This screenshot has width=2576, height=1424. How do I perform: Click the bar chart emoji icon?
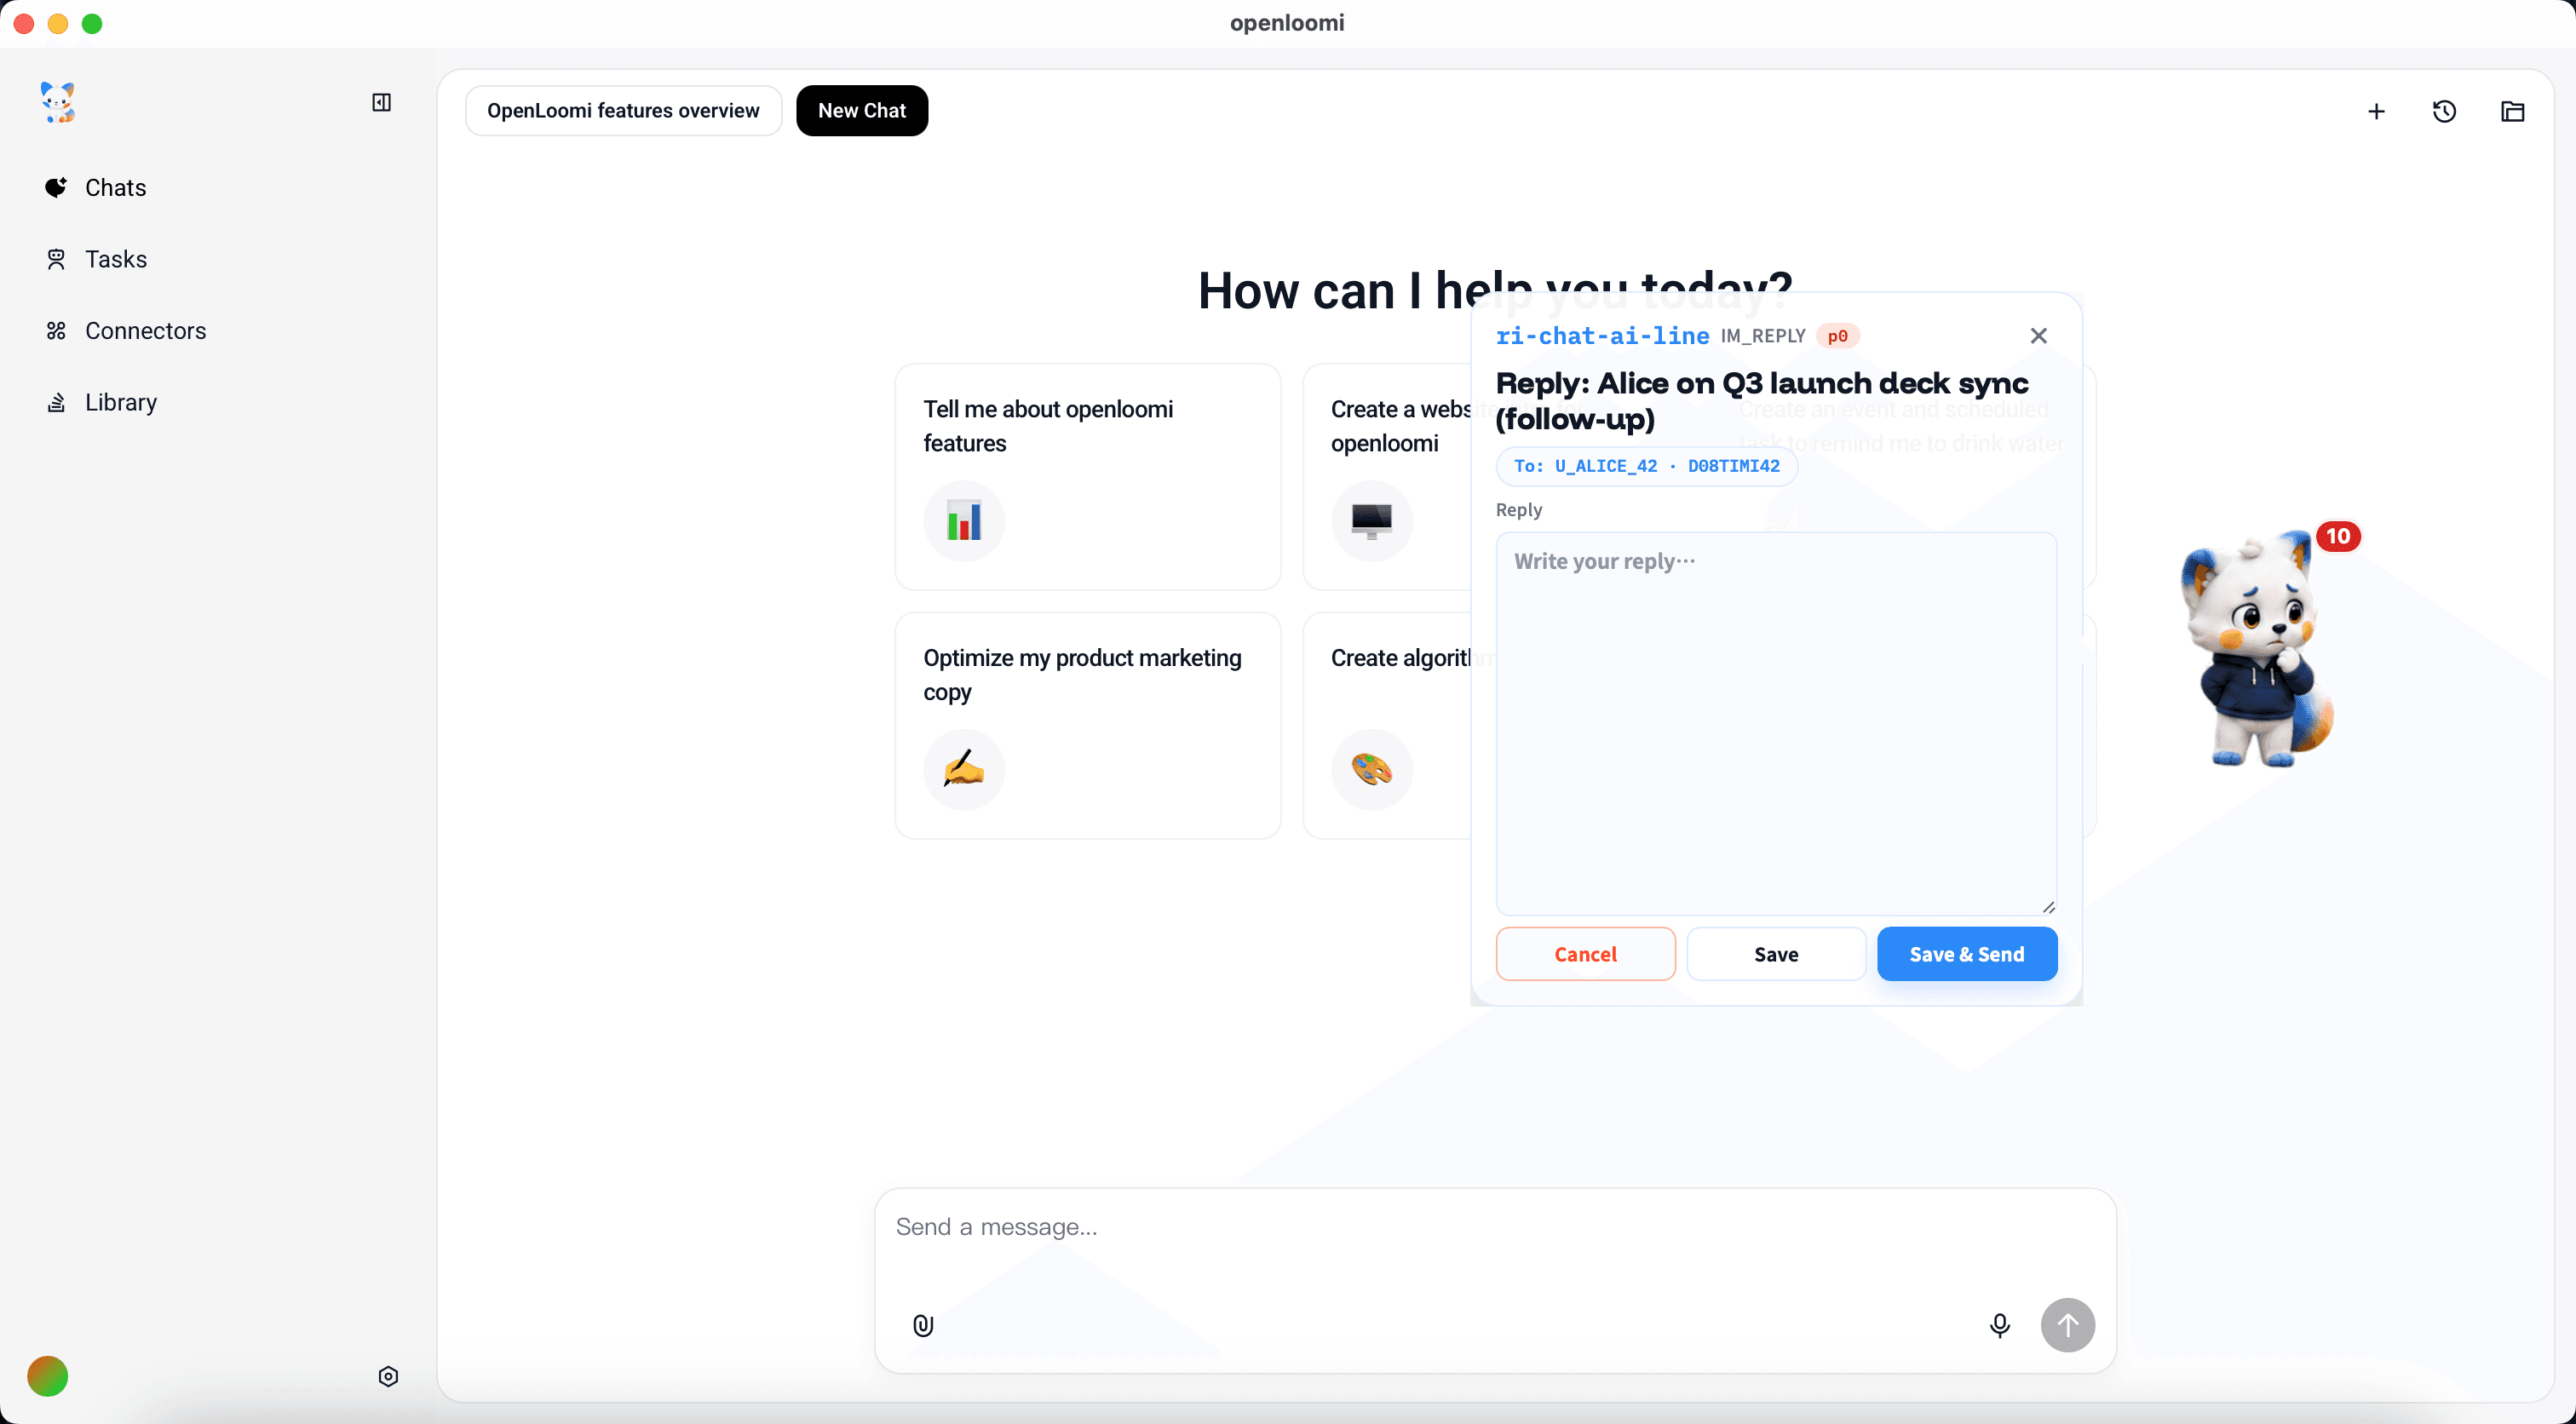tap(964, 521)
